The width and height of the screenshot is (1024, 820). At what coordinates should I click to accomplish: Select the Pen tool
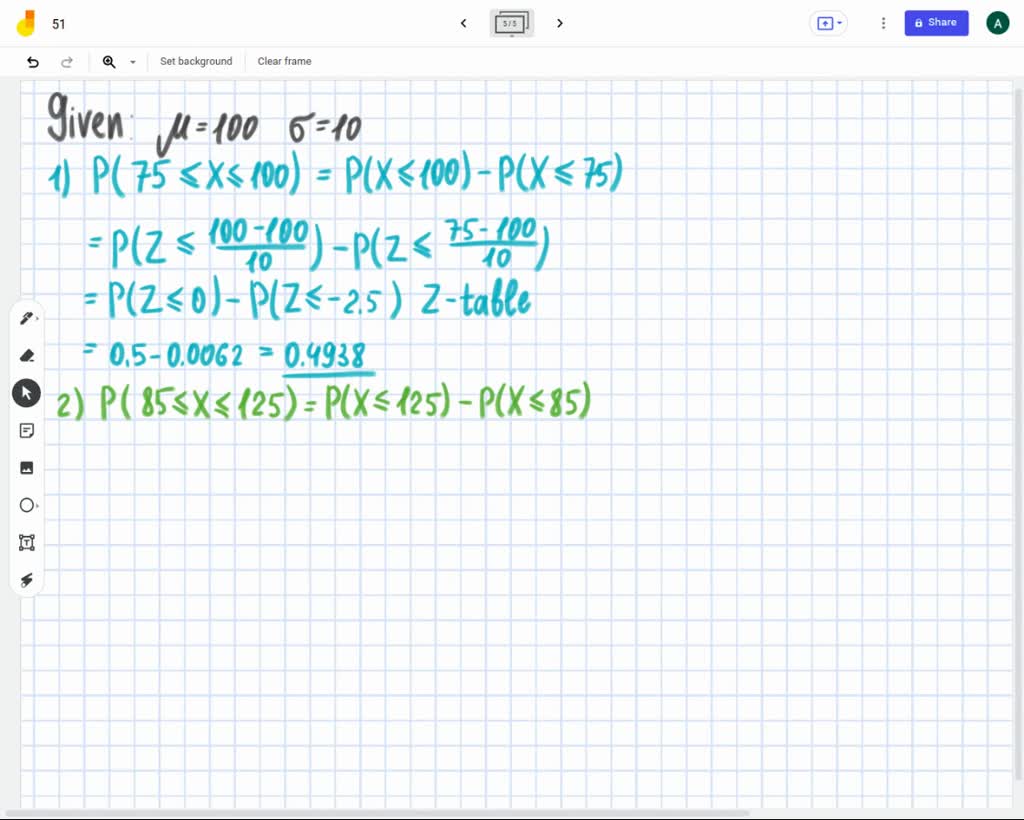click(27, 318)
